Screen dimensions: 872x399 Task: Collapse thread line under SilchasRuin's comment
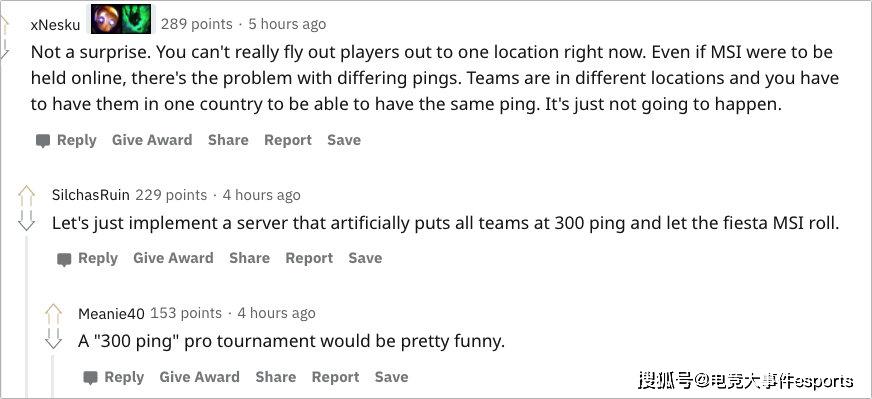point(26,317)
